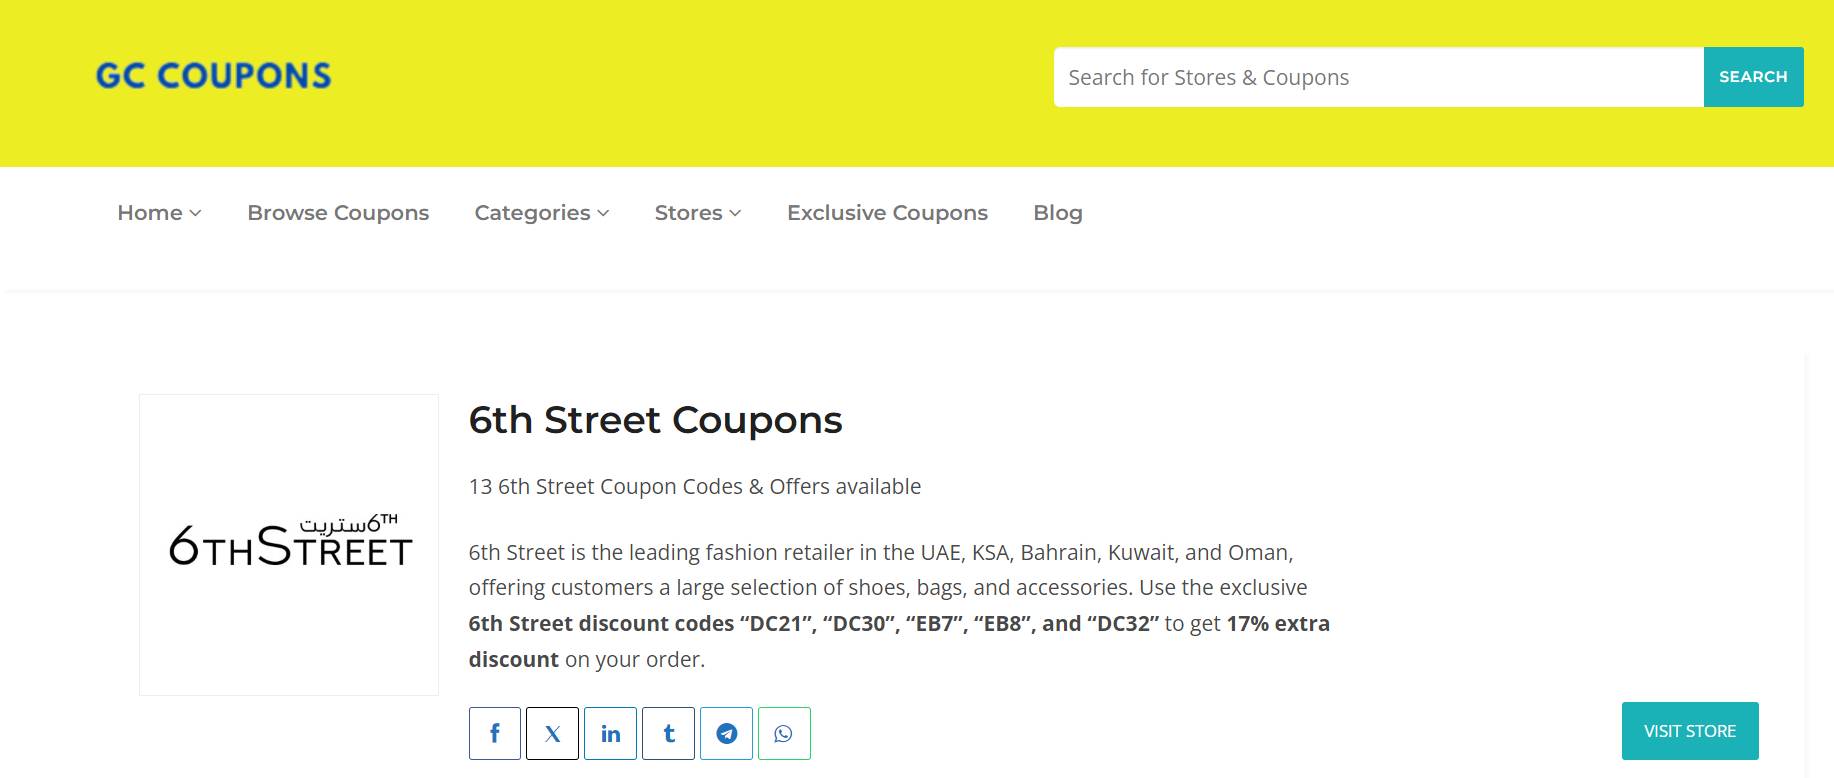This screenshot has height=778, width=1834.
Task: Click the Visit Store button
Action: coord(1689,731)
